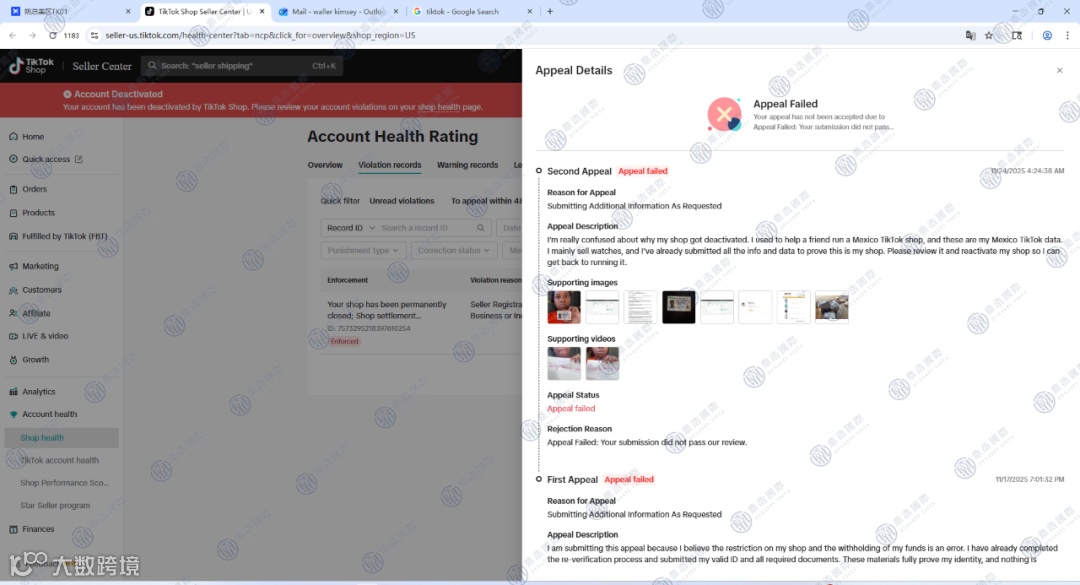Switch to the Overview tab
Image resolution: width=1080 pixels, height=585 pixels.
point(325,165)
